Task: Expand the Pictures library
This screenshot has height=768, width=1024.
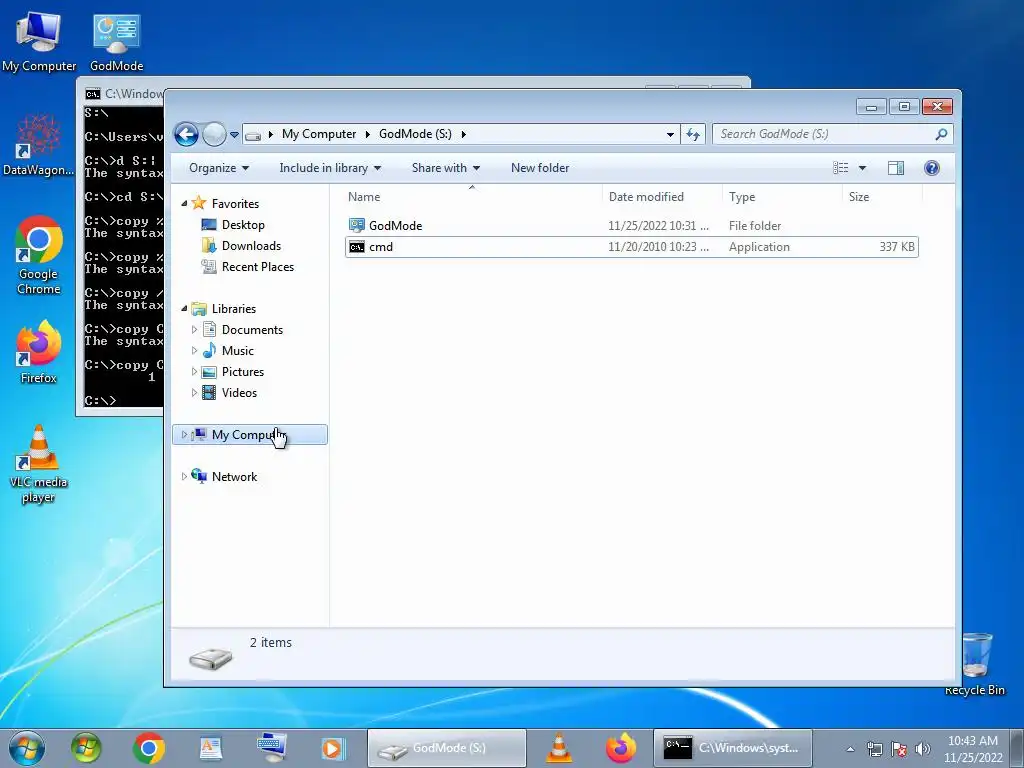Action: [x=194, y=372]
